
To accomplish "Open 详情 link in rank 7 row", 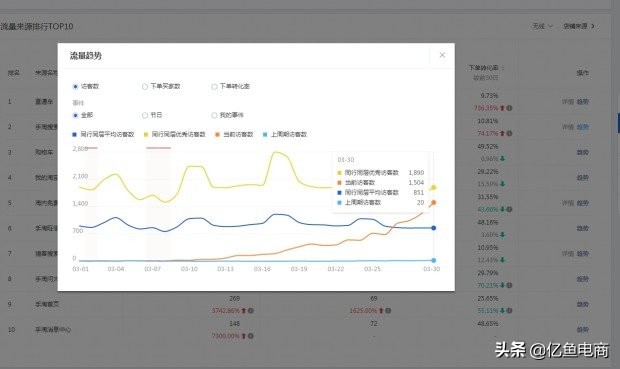I will click(x=568, y=254).
